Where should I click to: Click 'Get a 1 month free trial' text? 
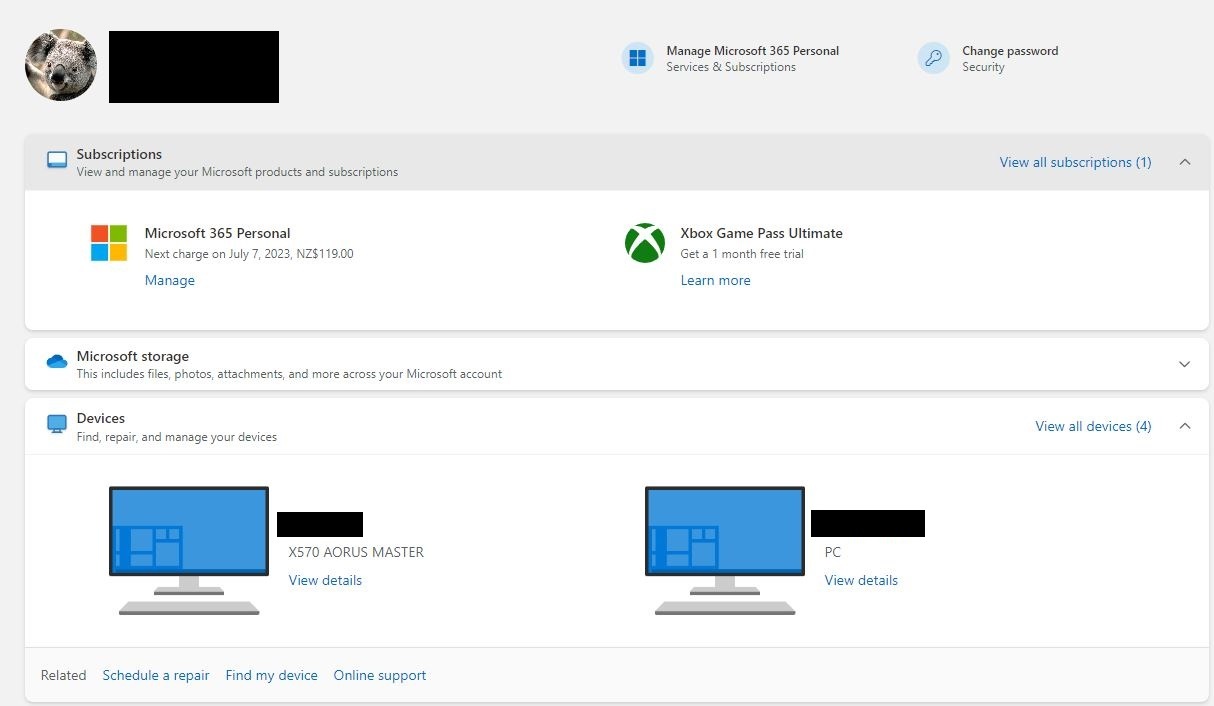[x=742, y=254]
